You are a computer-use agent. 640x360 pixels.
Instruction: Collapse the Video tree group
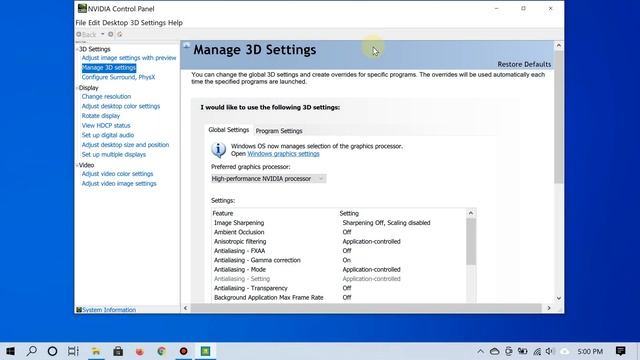77,165
